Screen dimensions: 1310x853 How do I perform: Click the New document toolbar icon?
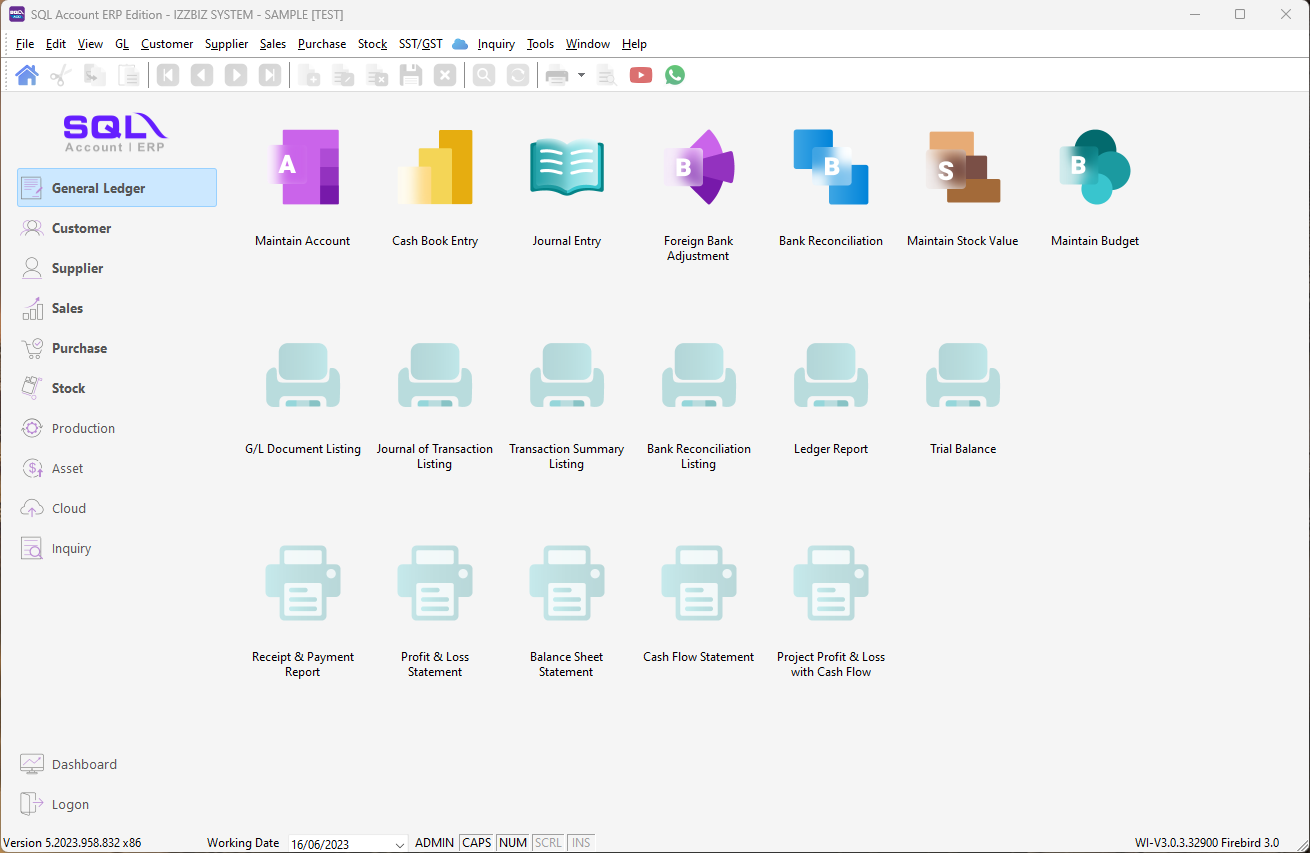click(310, 75)
